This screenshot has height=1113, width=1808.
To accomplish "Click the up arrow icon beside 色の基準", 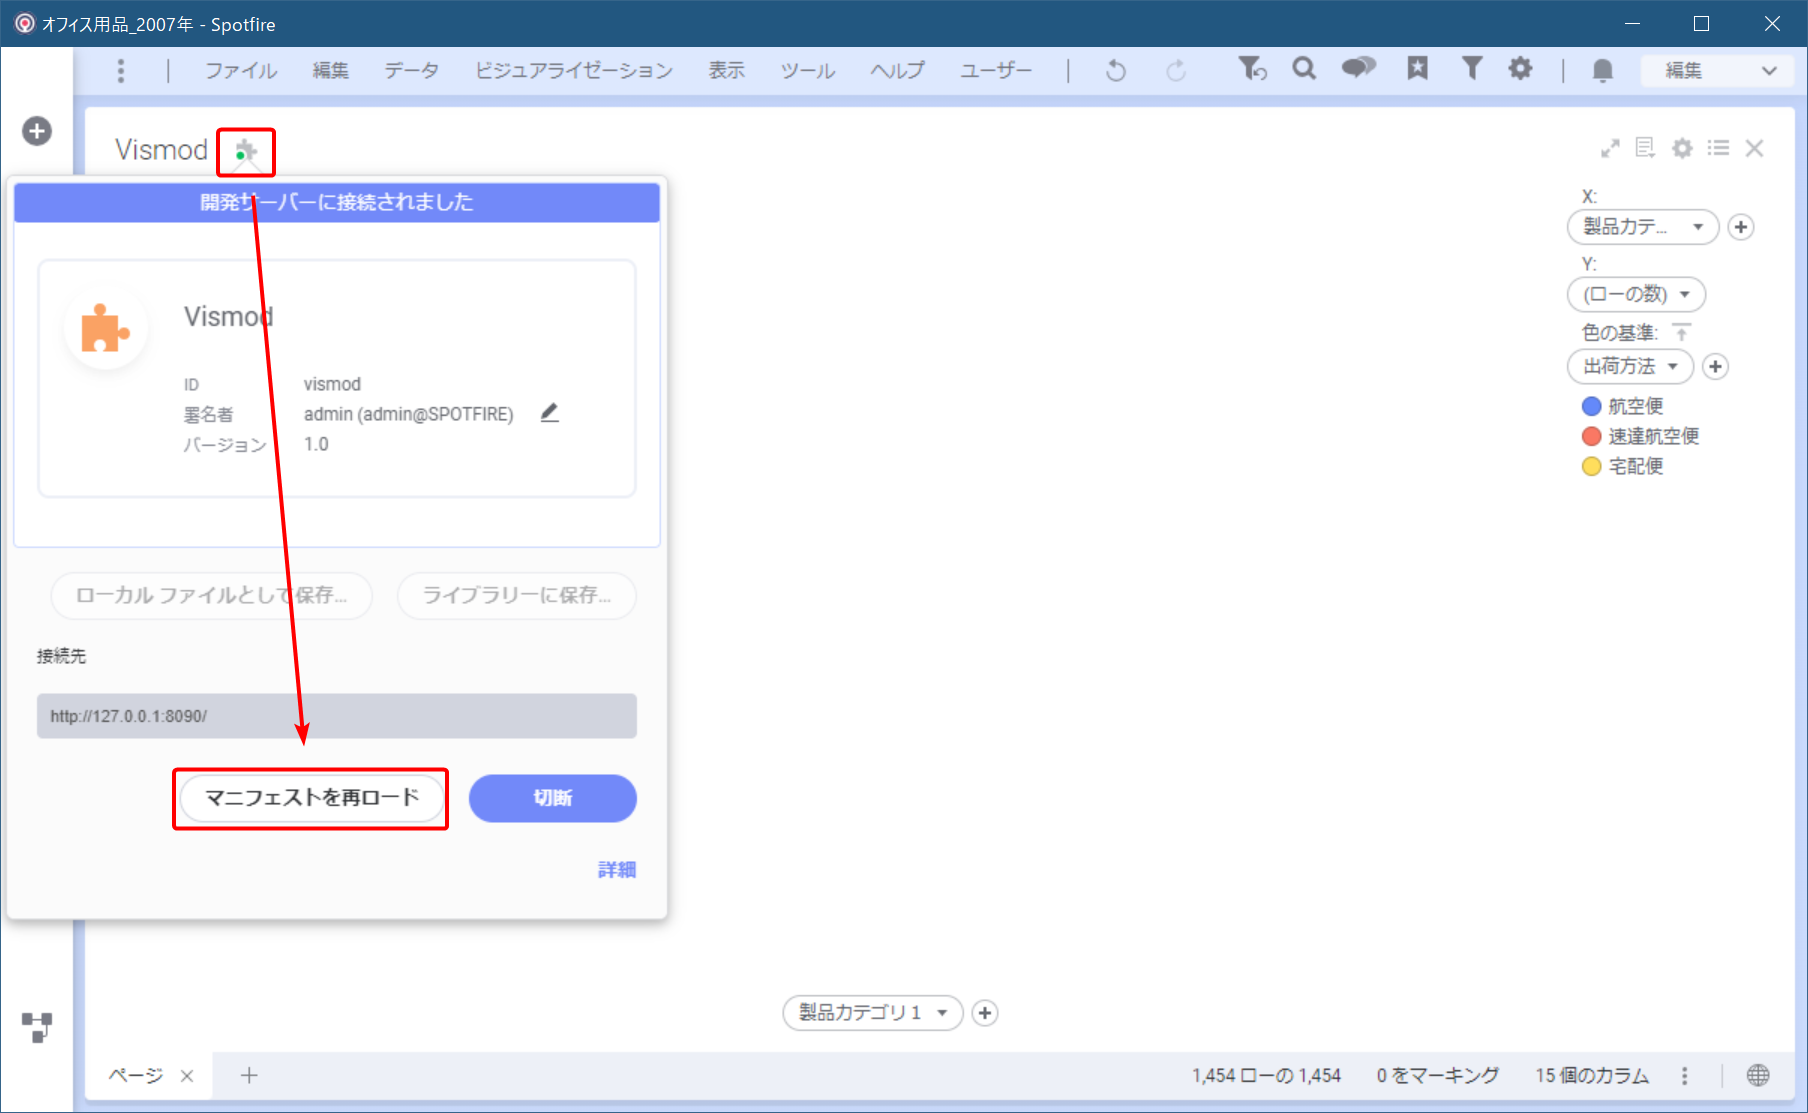I will point(1682,332).
